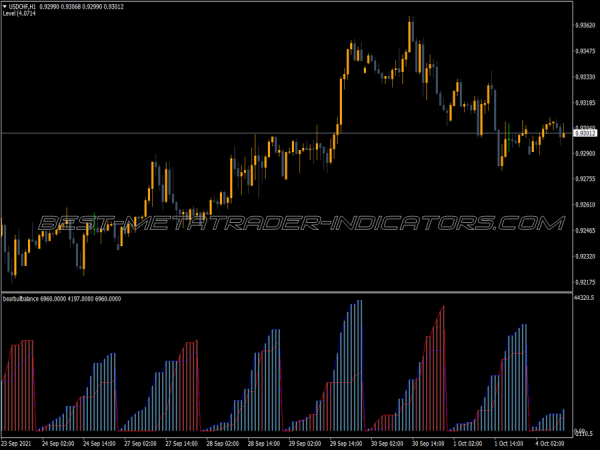Click the 0.93330 price axis label
600x450 pixels.
(585, 77)
